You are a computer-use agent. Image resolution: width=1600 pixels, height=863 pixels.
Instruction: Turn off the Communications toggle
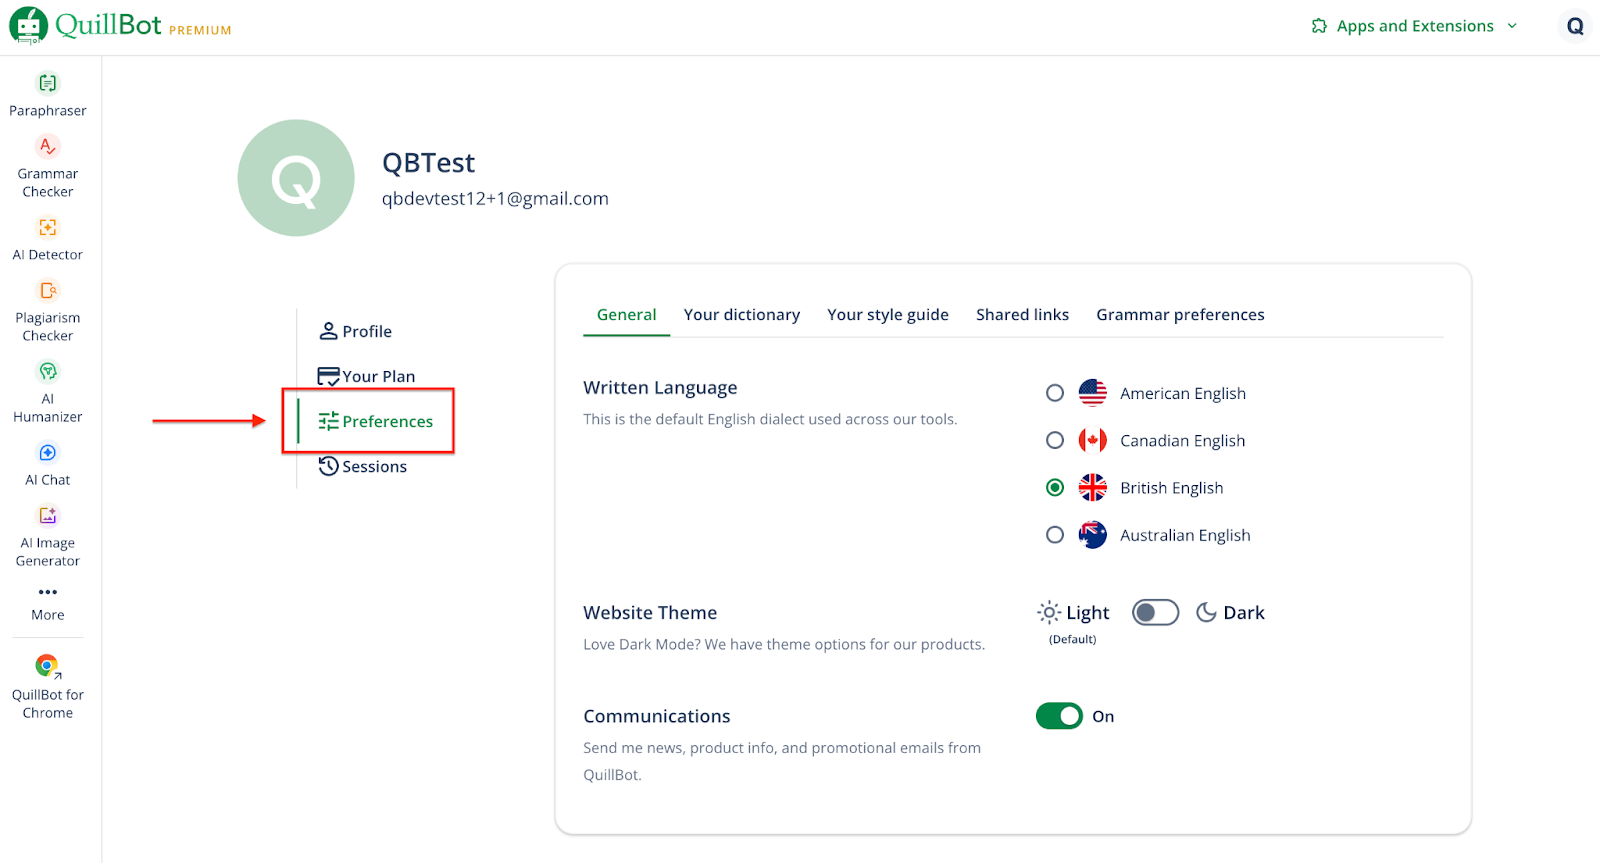1059,716
